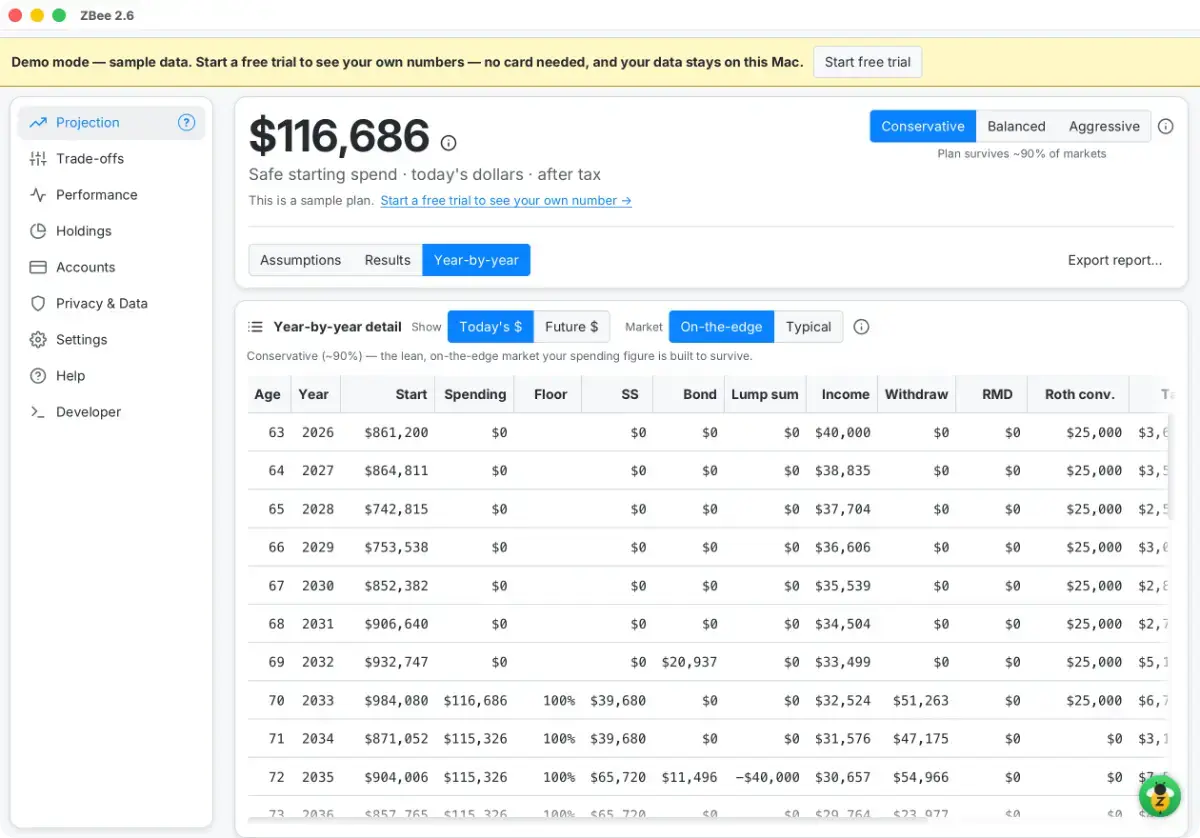Switch to the Year-by-year tab

(x=476, y=260)
